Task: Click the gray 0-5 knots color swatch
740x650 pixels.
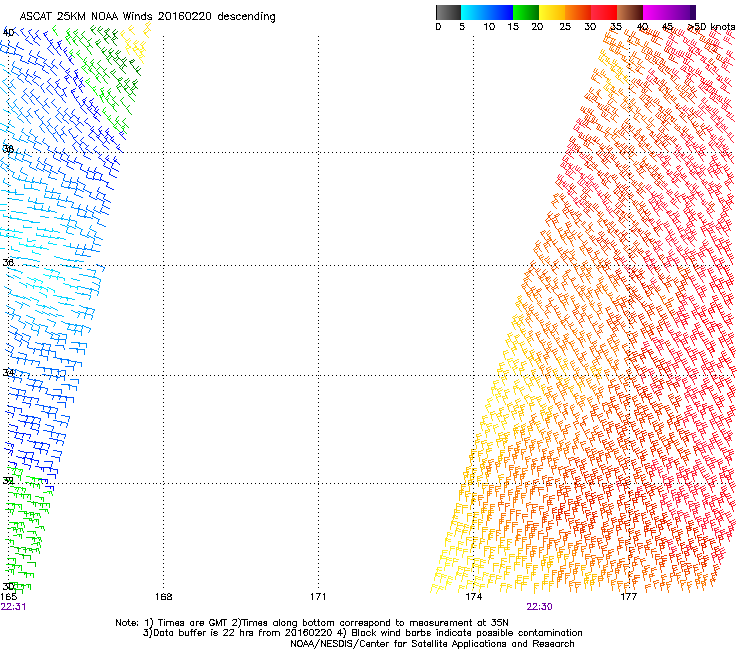Action: [448, 12]
